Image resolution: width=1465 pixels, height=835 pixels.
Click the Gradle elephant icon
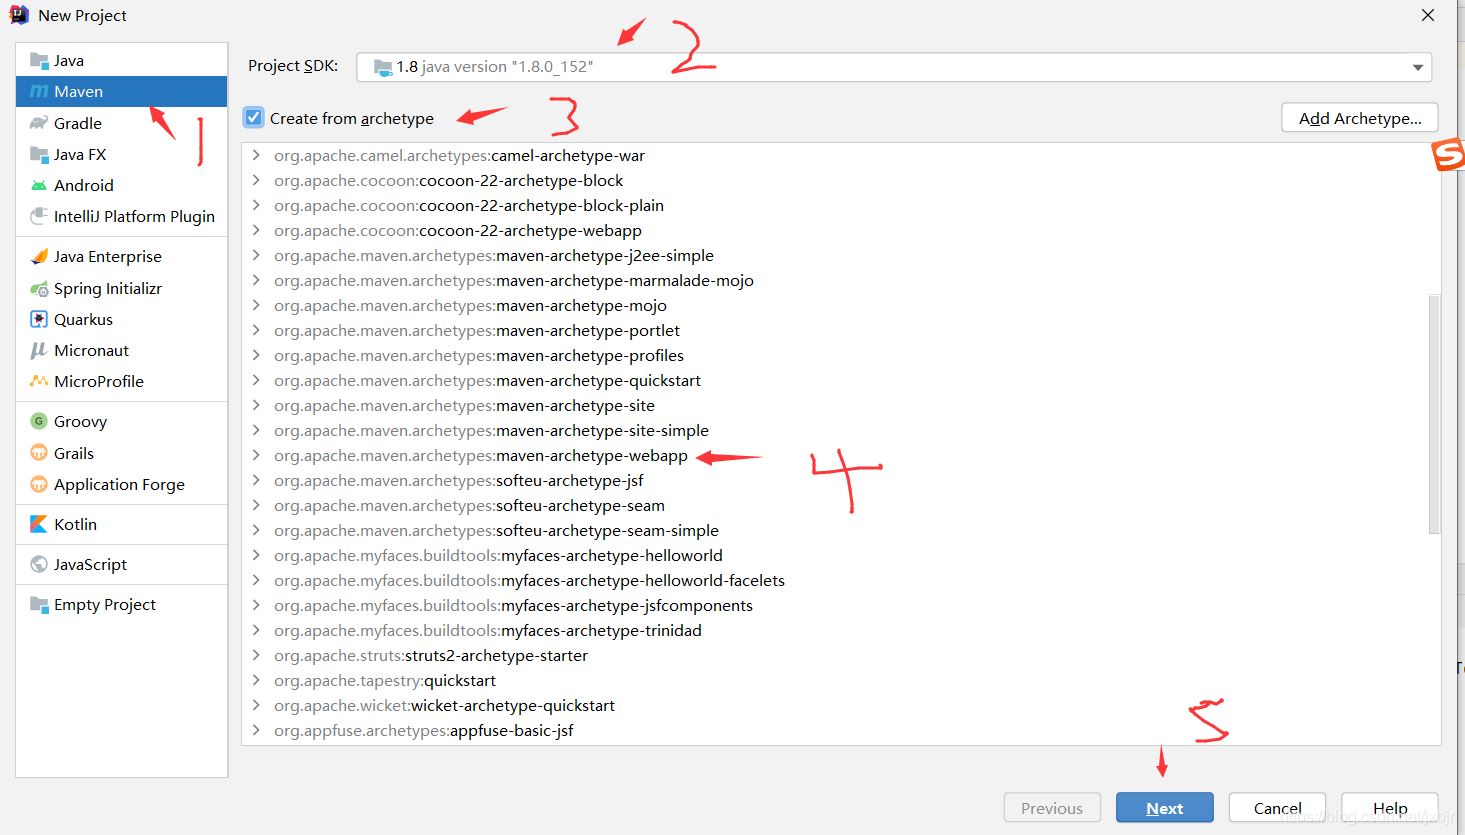point(39,123)
